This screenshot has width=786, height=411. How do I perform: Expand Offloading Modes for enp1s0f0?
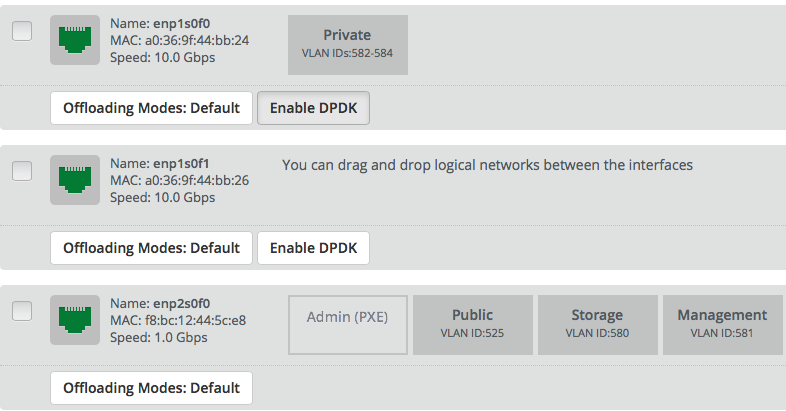point(151,108)
